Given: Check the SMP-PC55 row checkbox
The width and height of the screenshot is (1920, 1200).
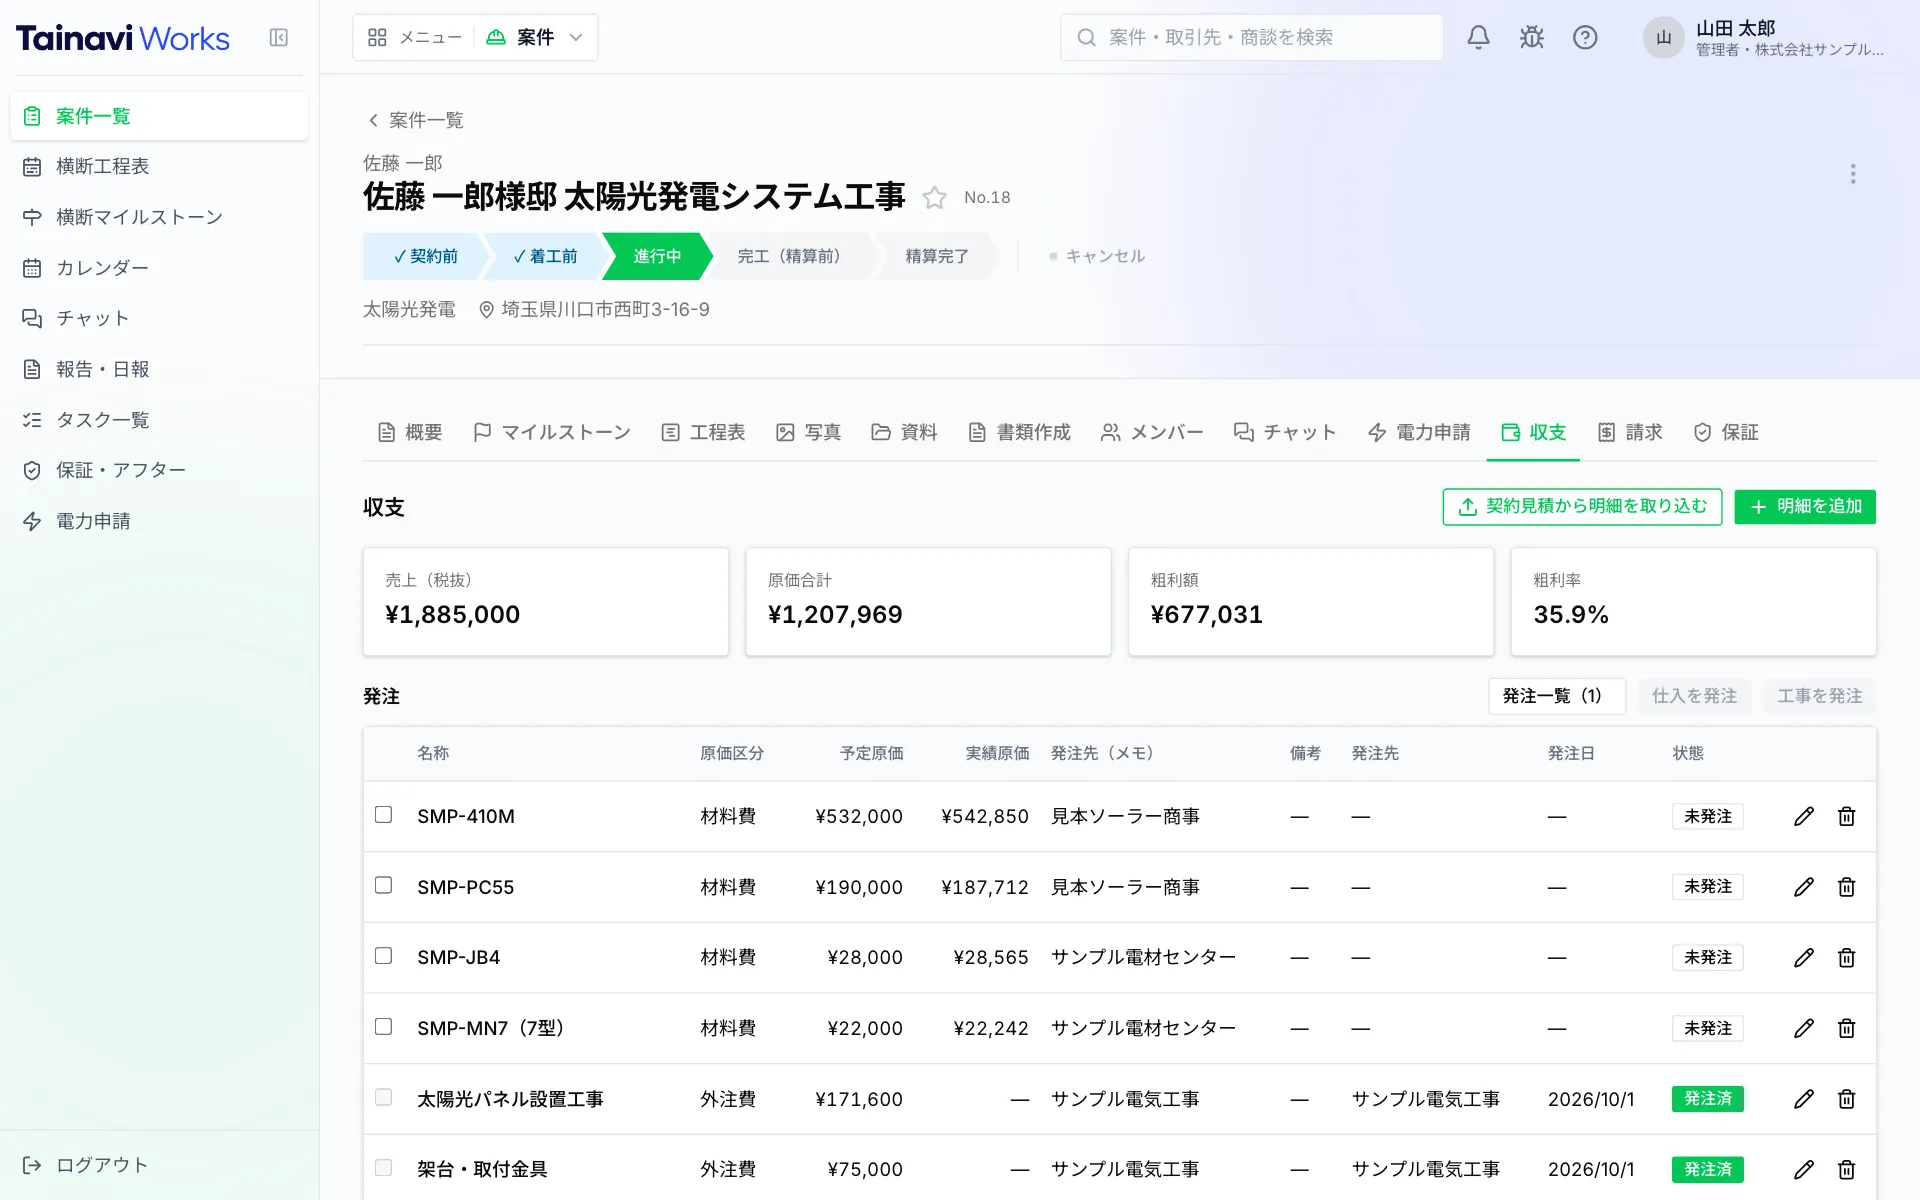Looking at the screenshot, I should click(383, 885).
